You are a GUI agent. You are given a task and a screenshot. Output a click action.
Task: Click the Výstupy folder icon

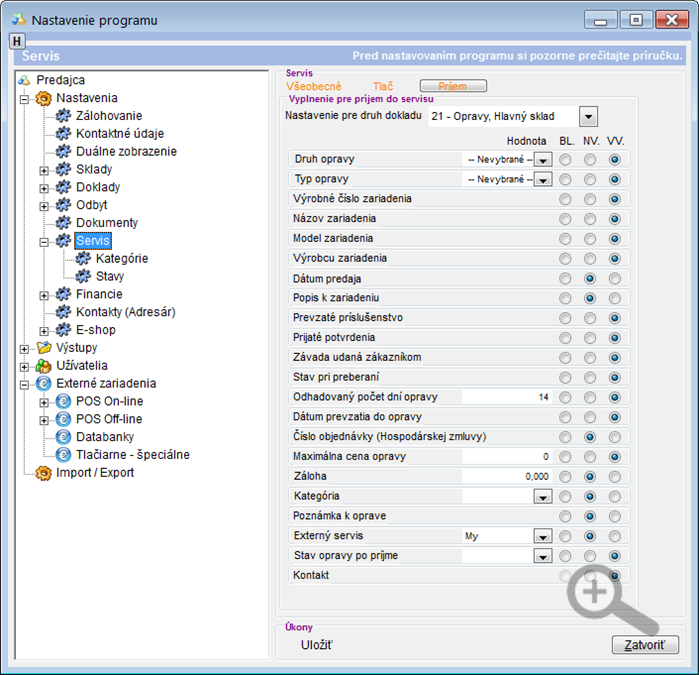point(44,348)
